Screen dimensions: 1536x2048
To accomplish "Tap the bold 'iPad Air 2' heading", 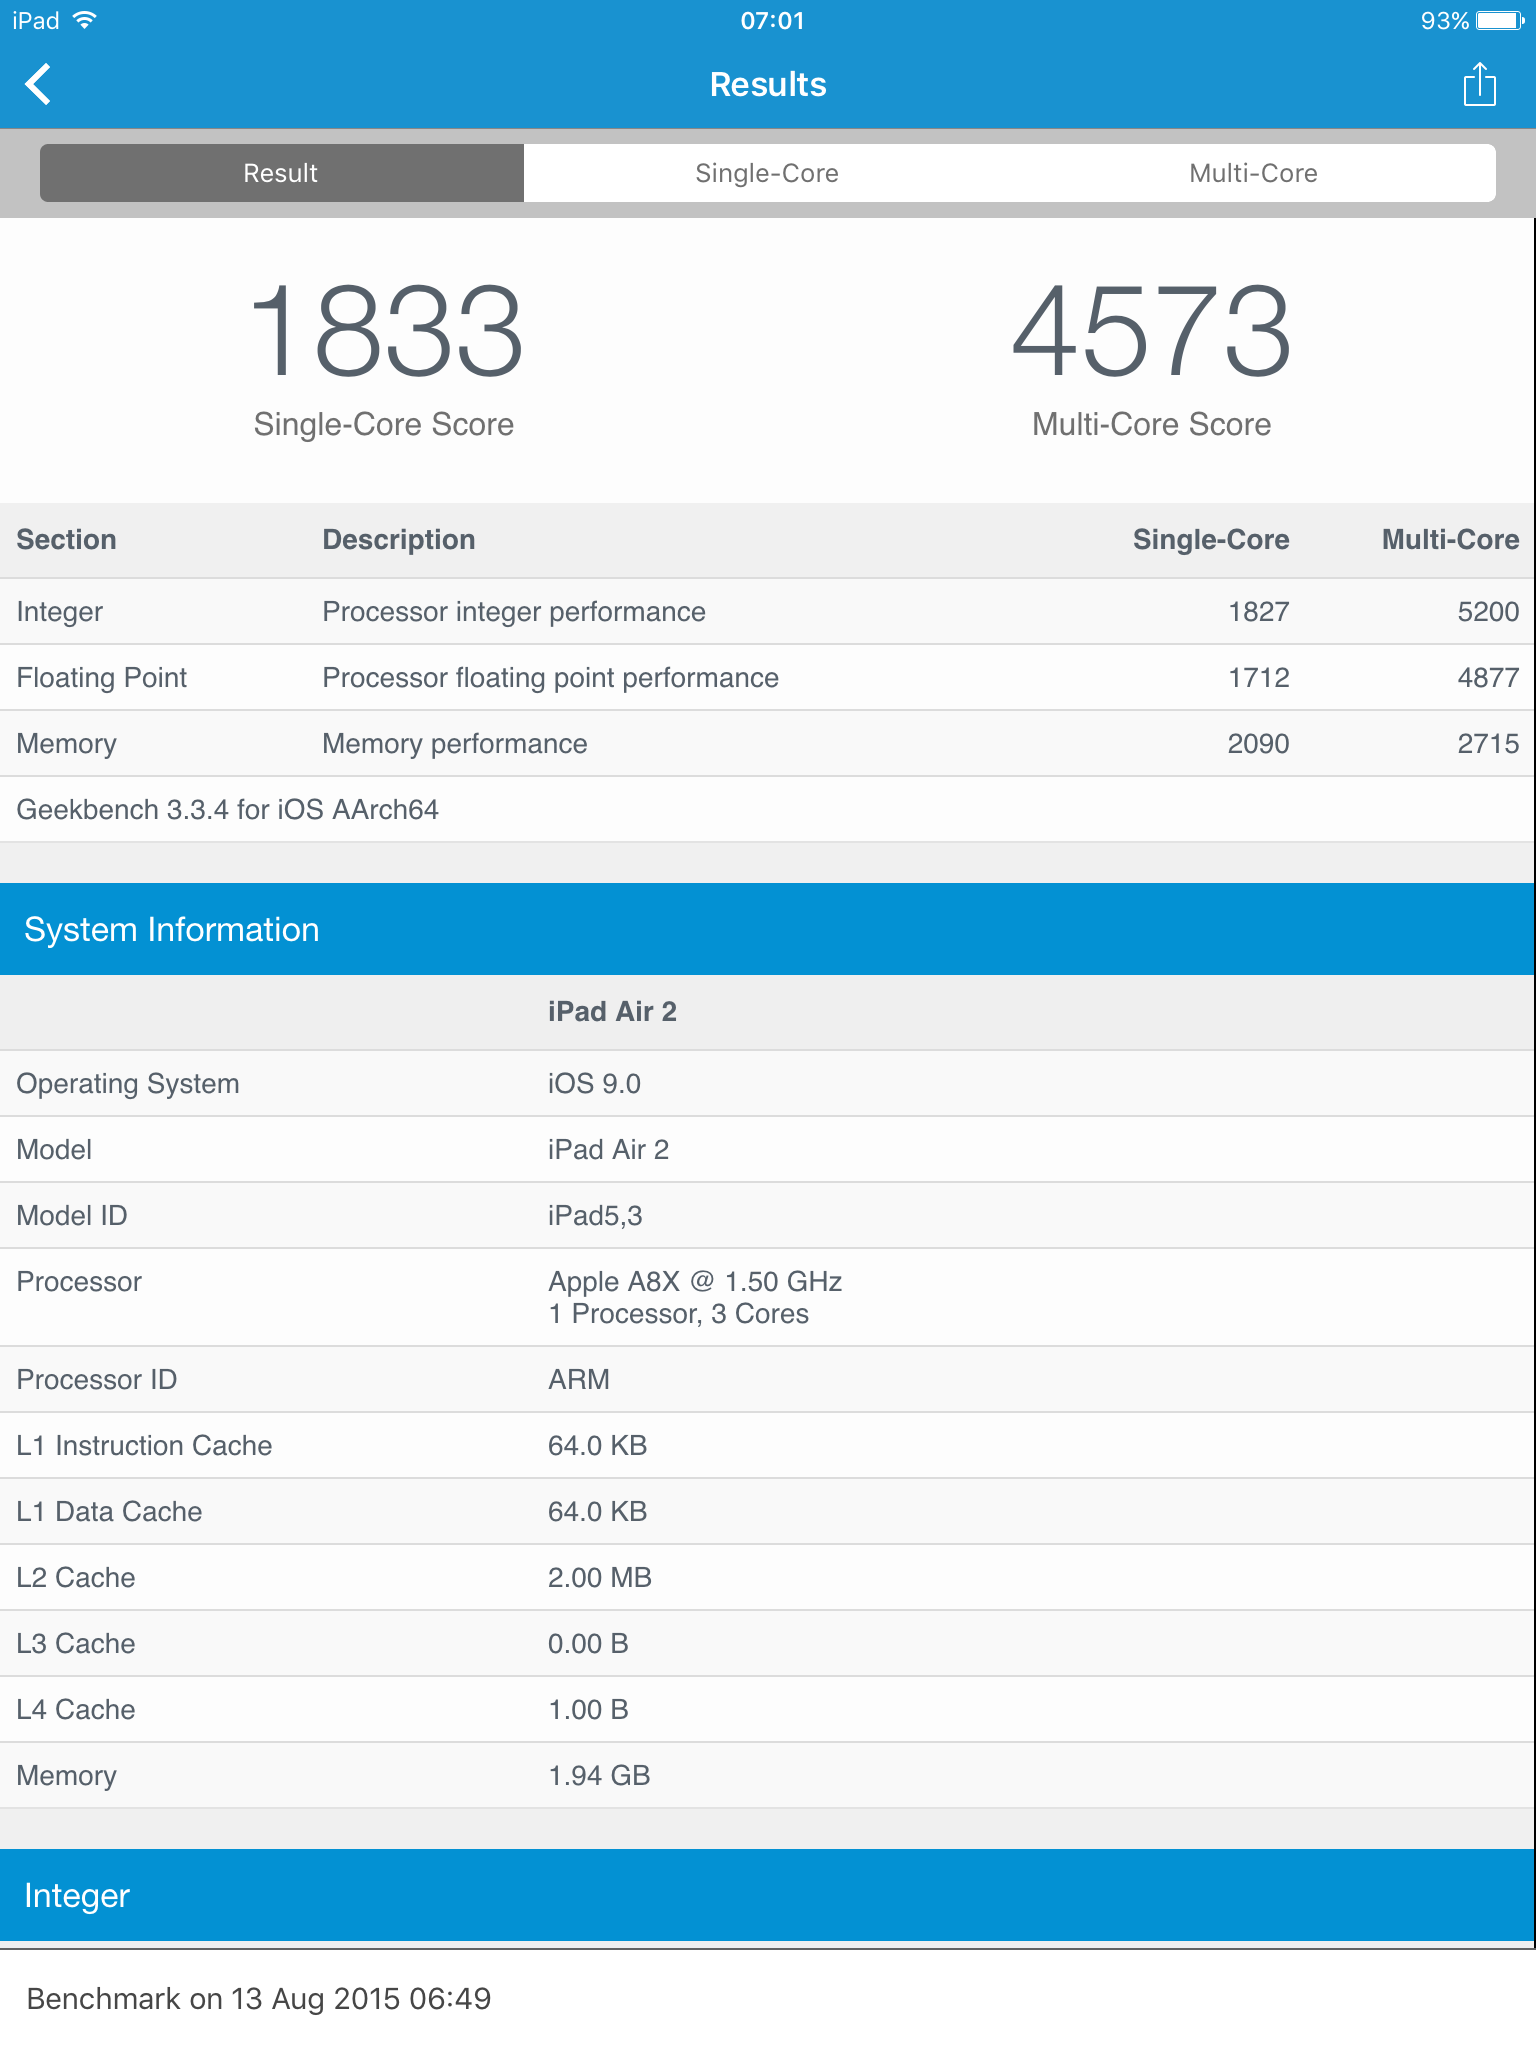I will pyautogui.click(x=612, y=1012).
